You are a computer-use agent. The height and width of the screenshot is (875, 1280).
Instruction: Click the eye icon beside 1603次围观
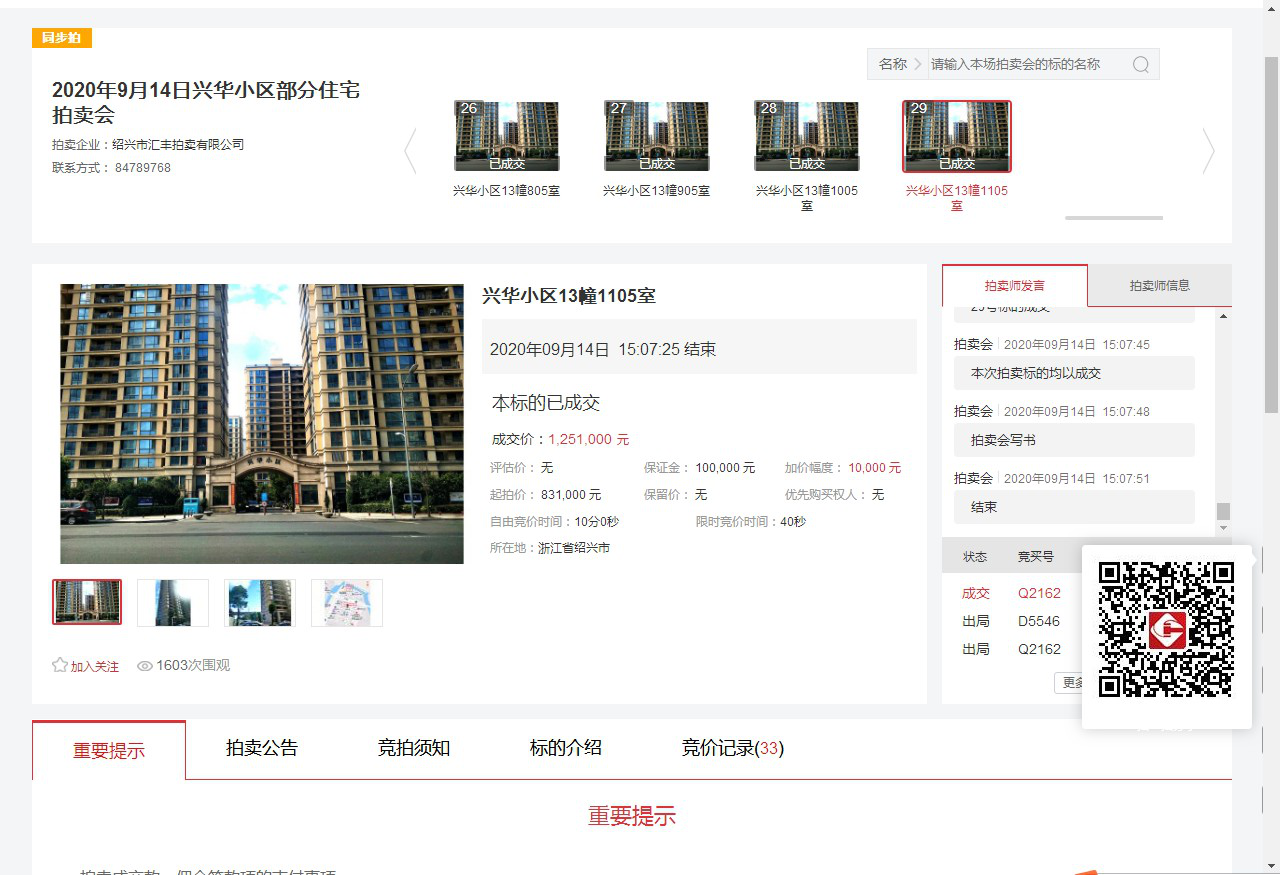[145, 666]
